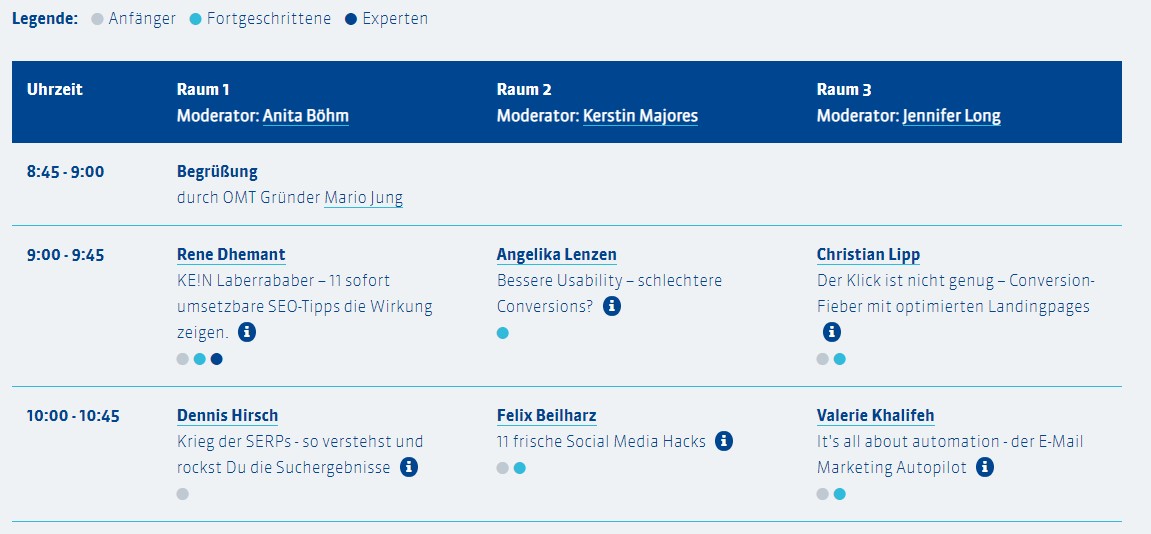The height and width of the screenshot is (534, 1151).
Task: Go to Felix Beilharz's speaker page
Action: point(547,415)
